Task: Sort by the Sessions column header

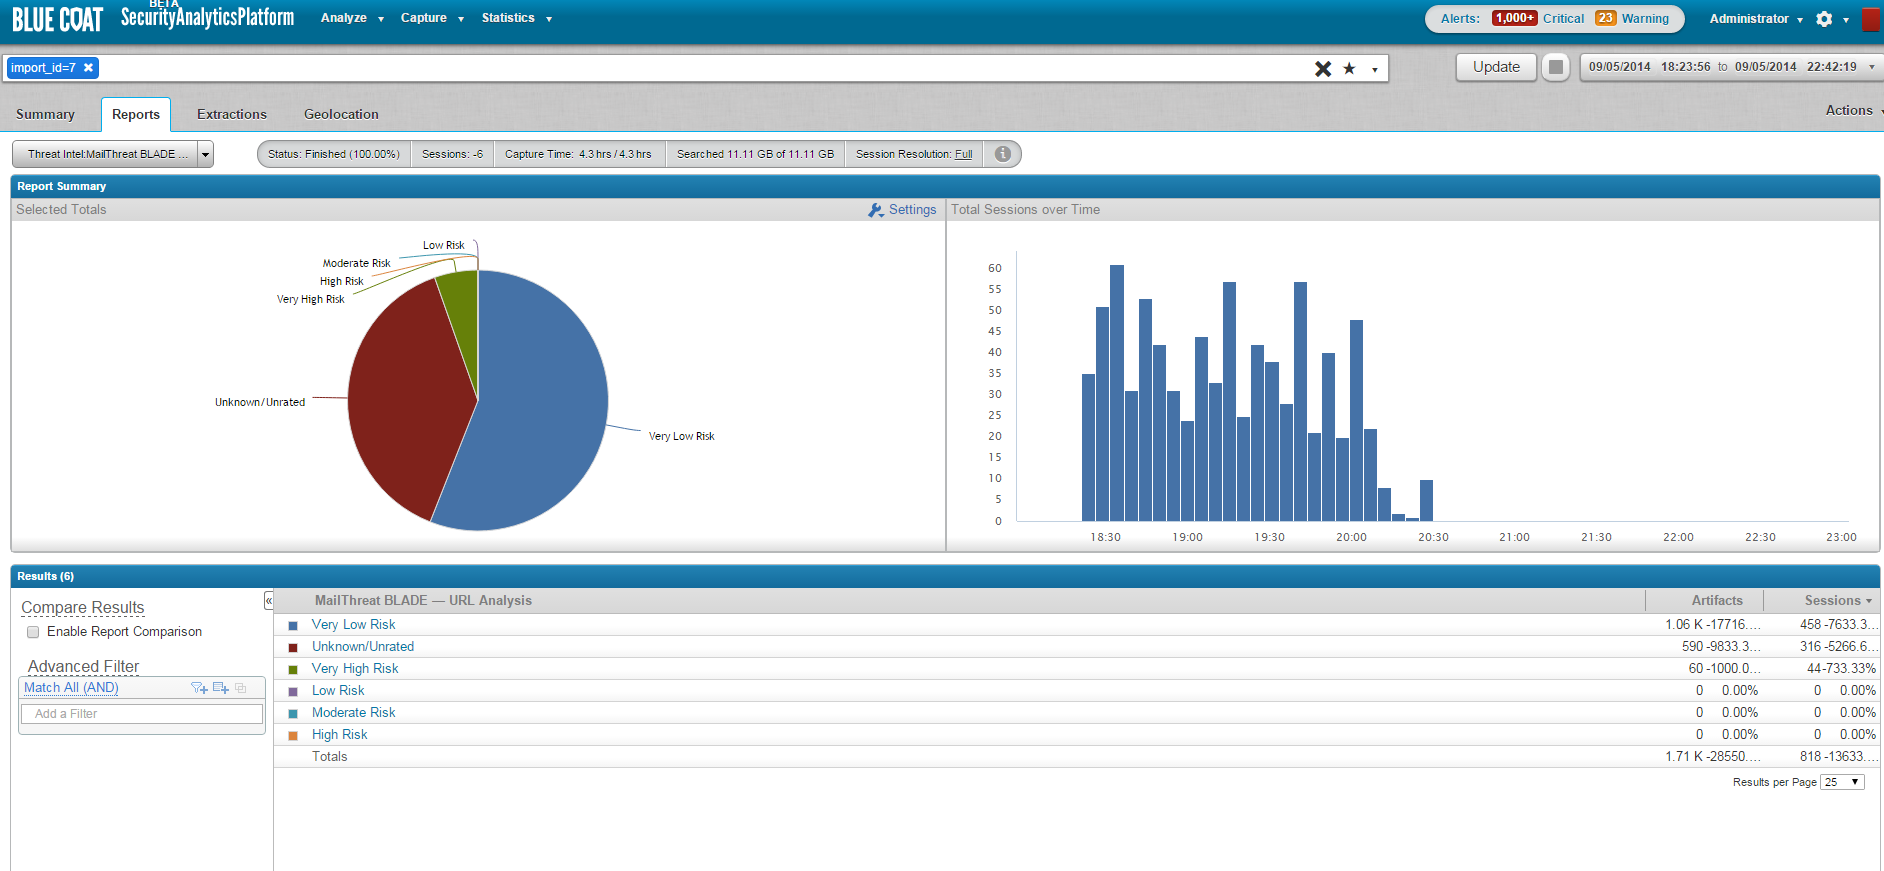Action: (x=1837, y=600)
